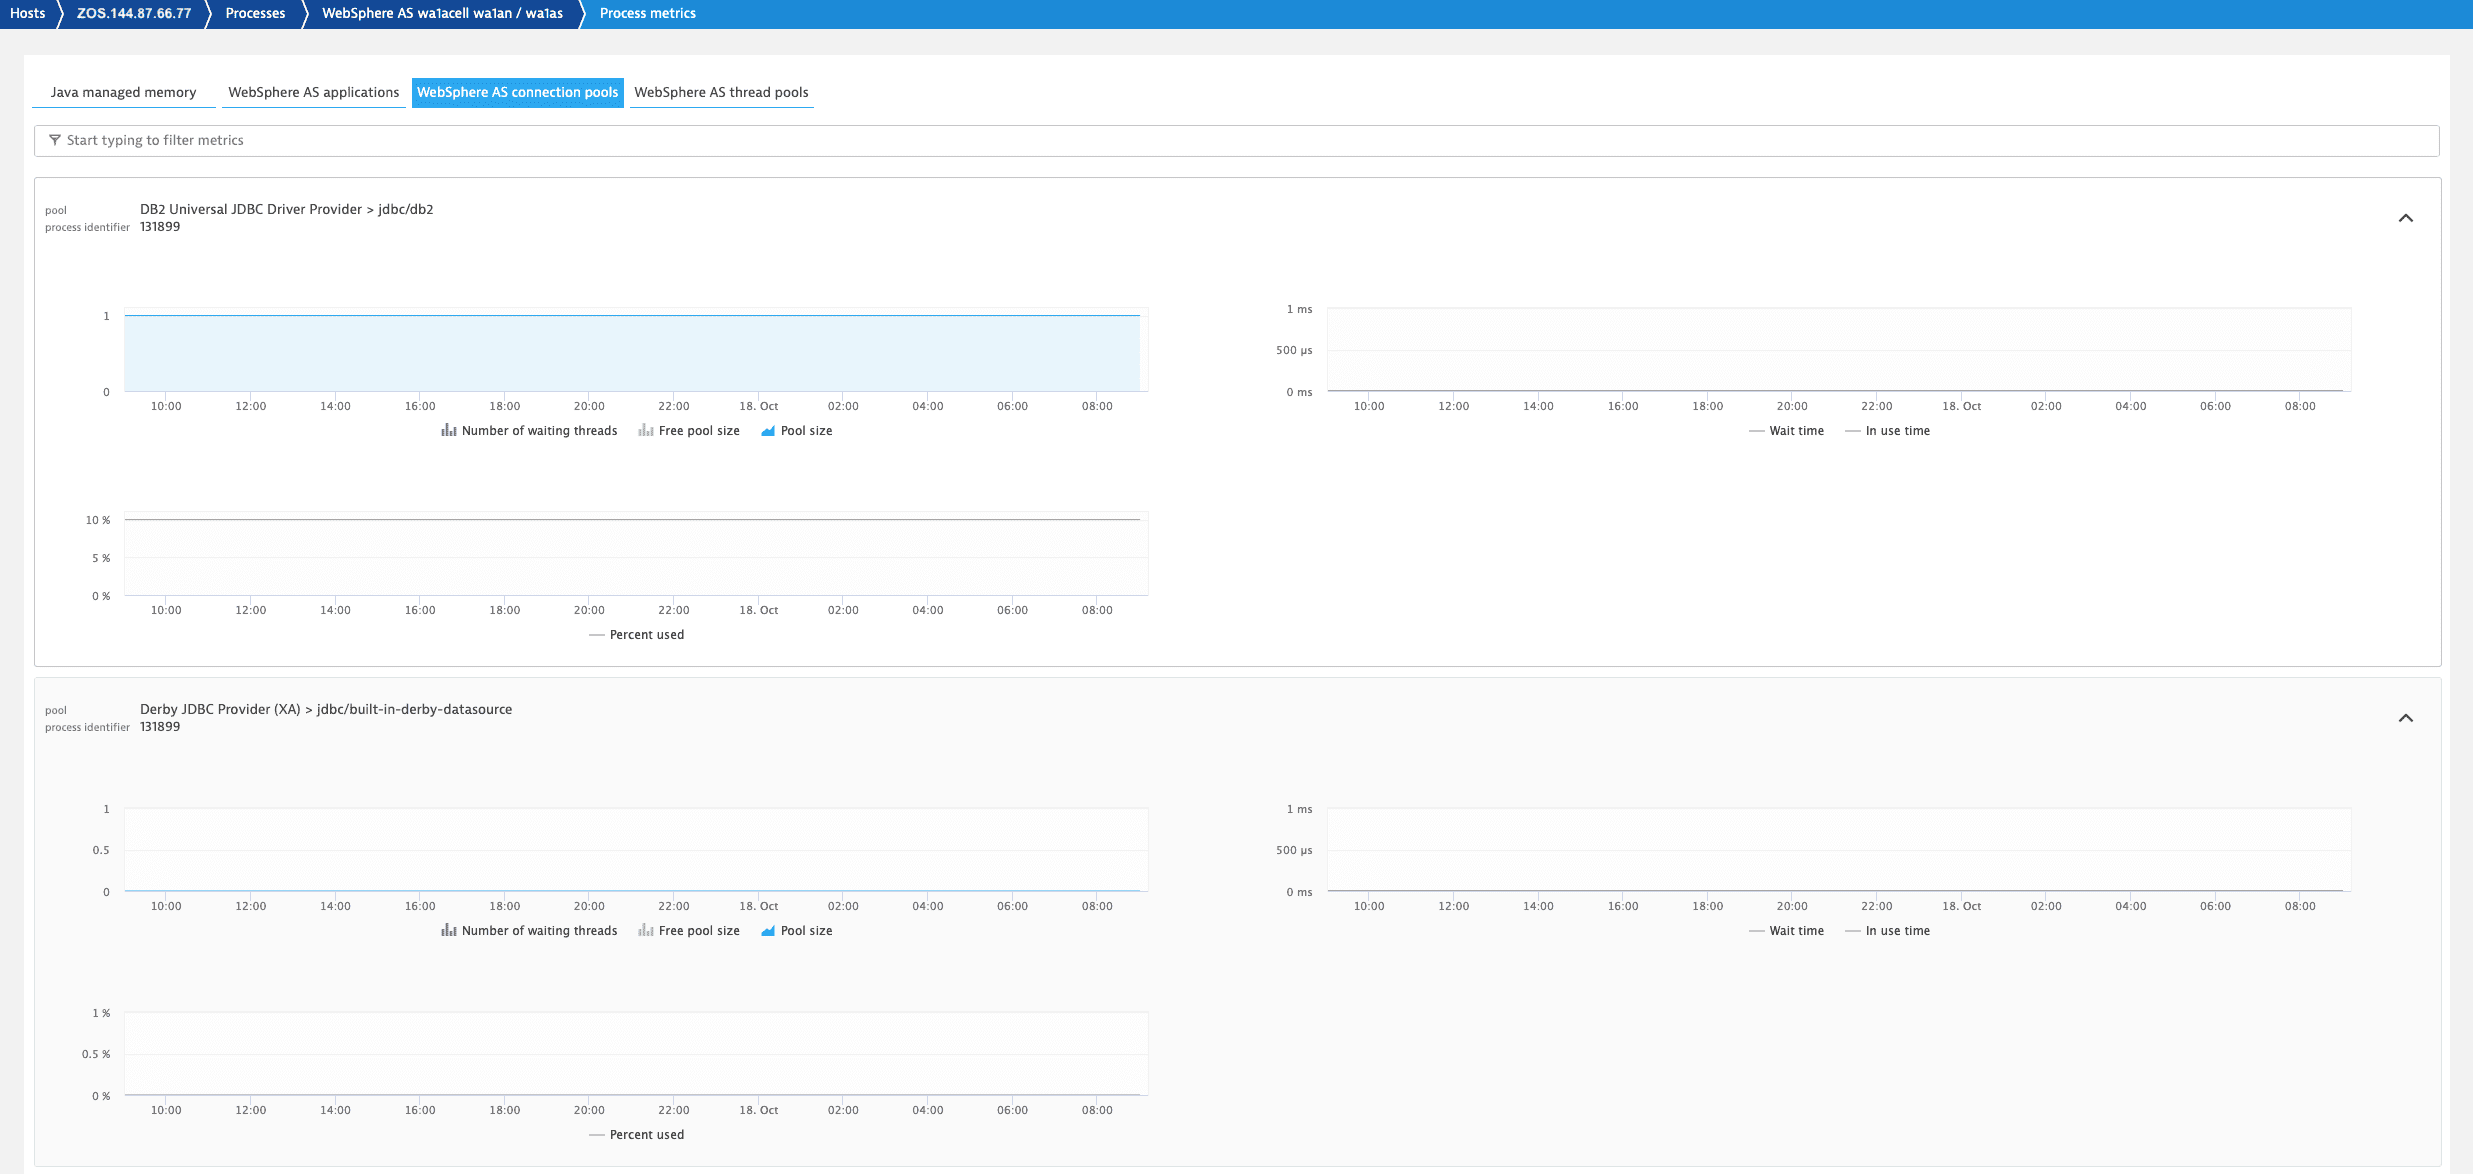Go to Hosts breadcrumb
The height and width of the screenshot is (1174, 2473).
(27, 13)
